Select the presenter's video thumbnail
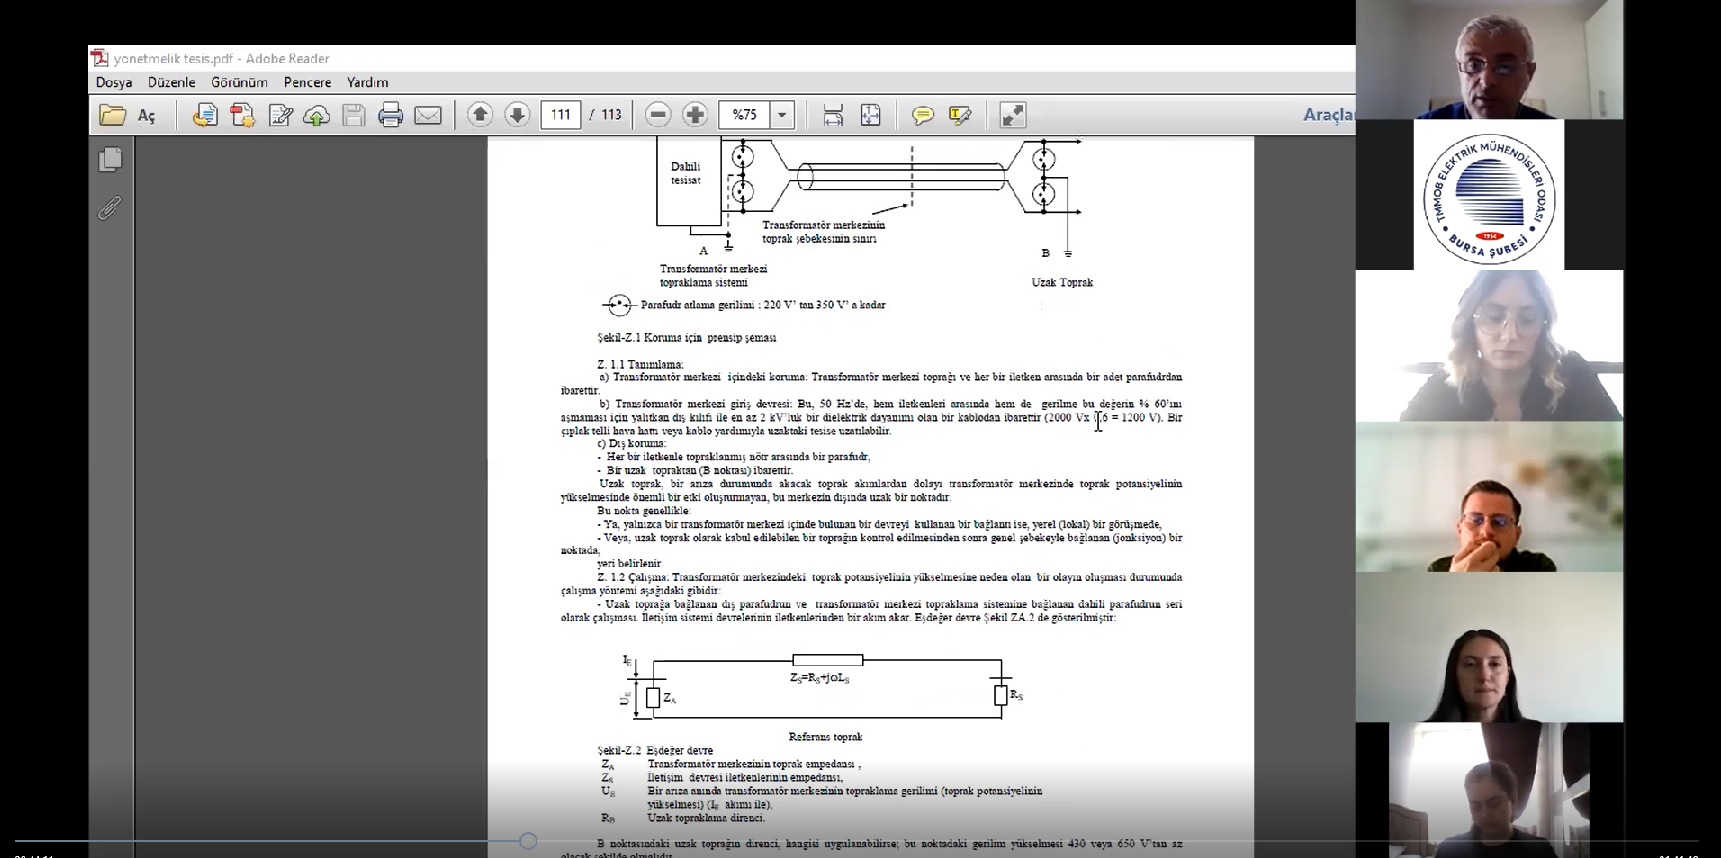 (1489, 60)
